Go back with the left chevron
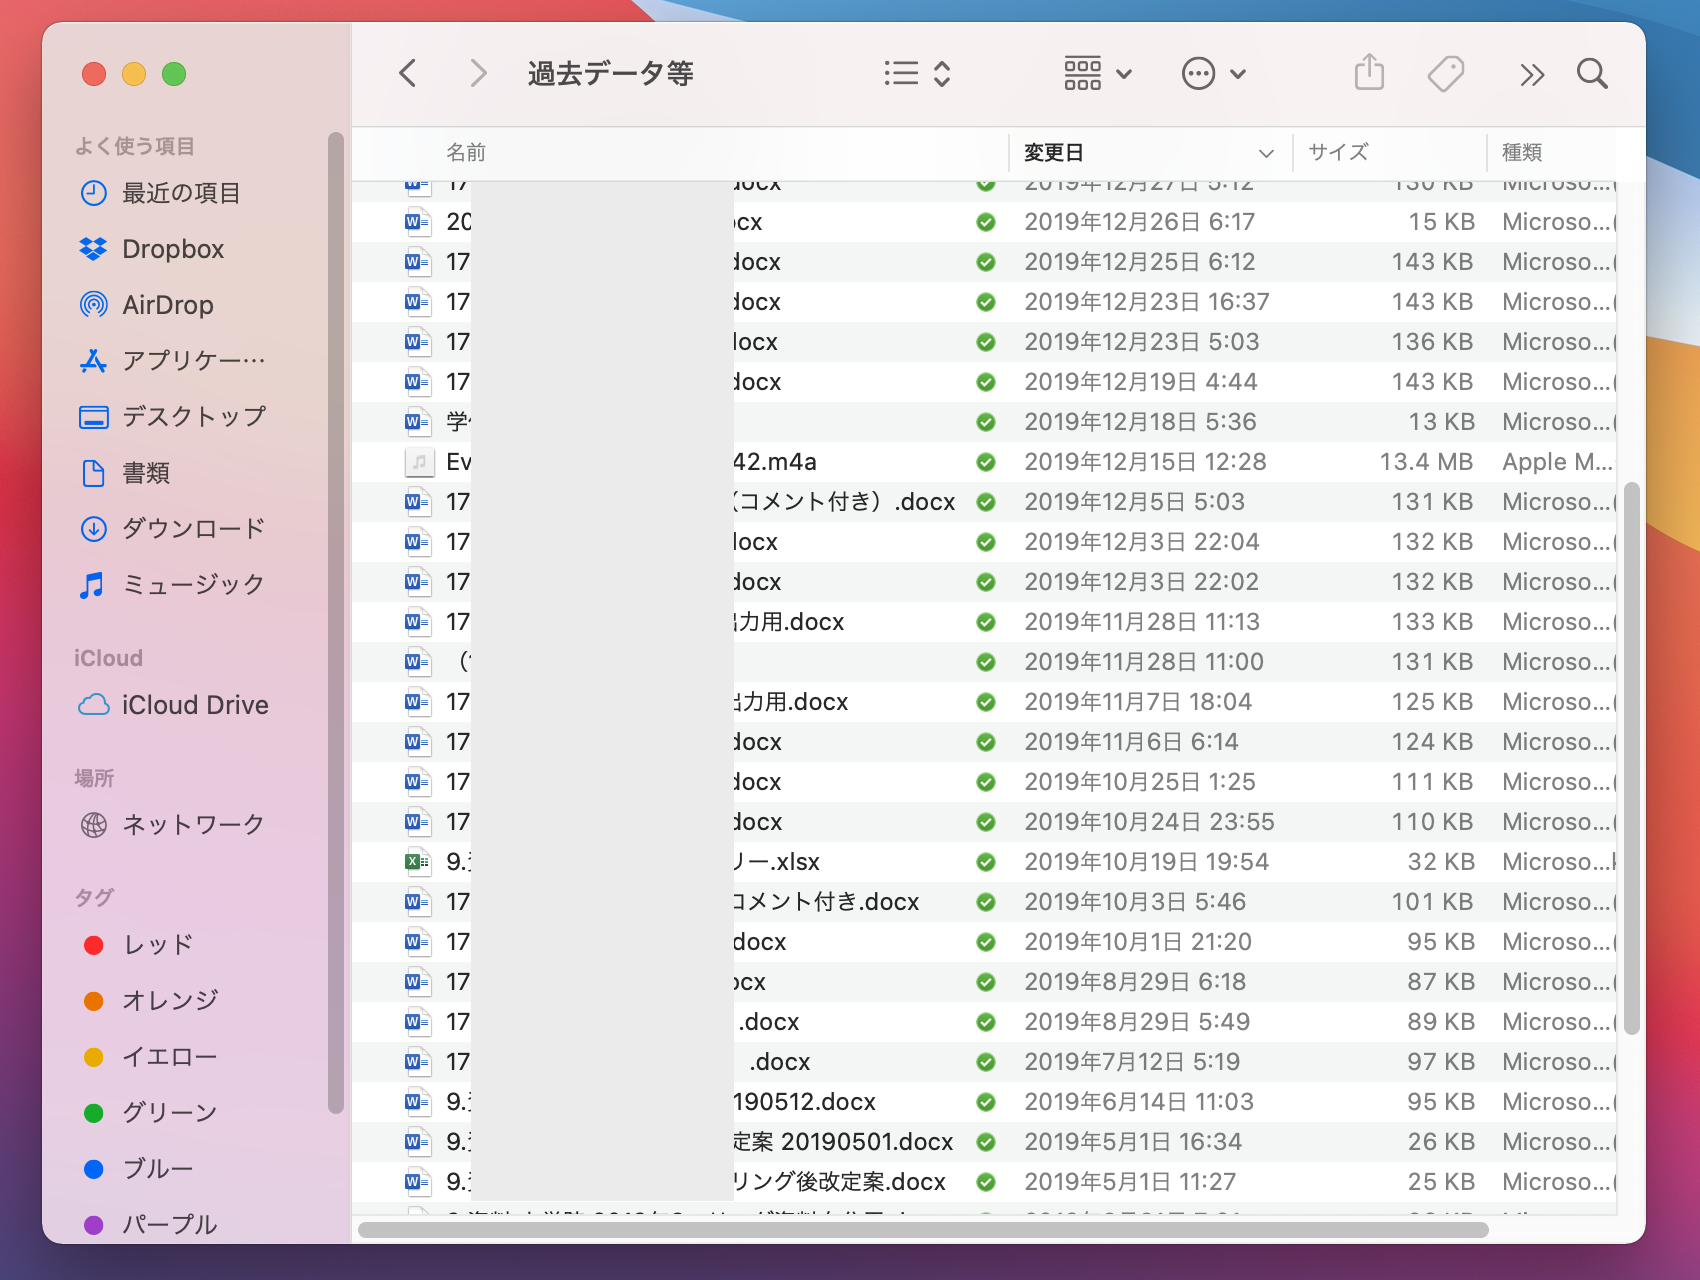 pyautogui.click(x=408, y=74)
